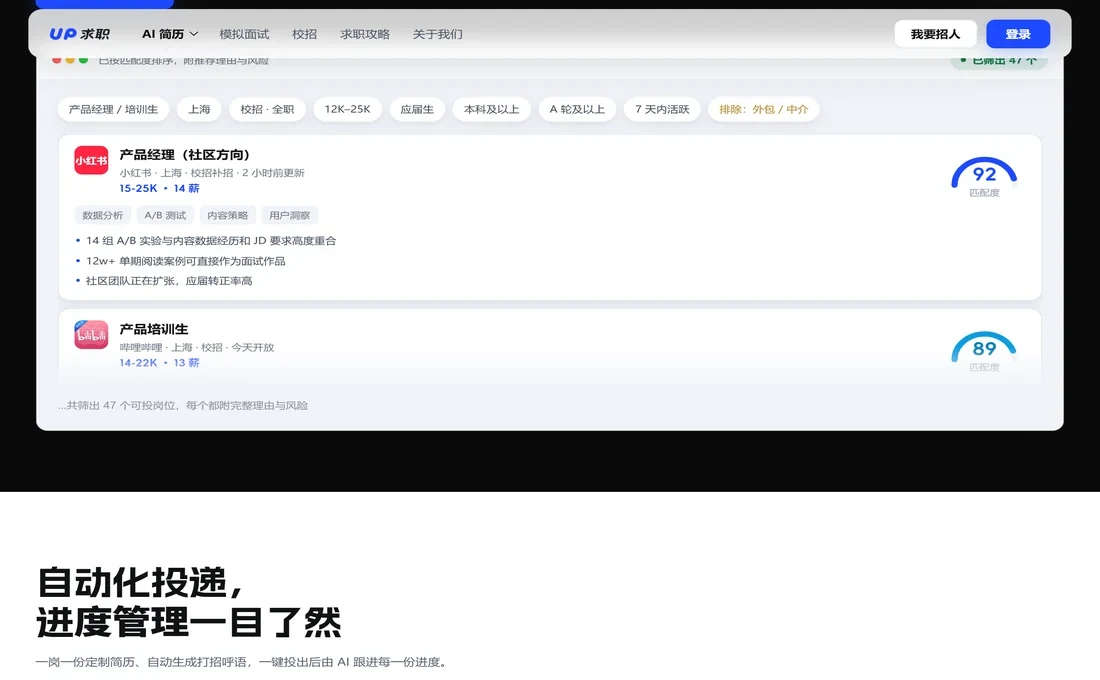Click the 共筛出 47 个可投岗位 summary text
Viewport: 1100px width, 680px height.
(183, 406)
